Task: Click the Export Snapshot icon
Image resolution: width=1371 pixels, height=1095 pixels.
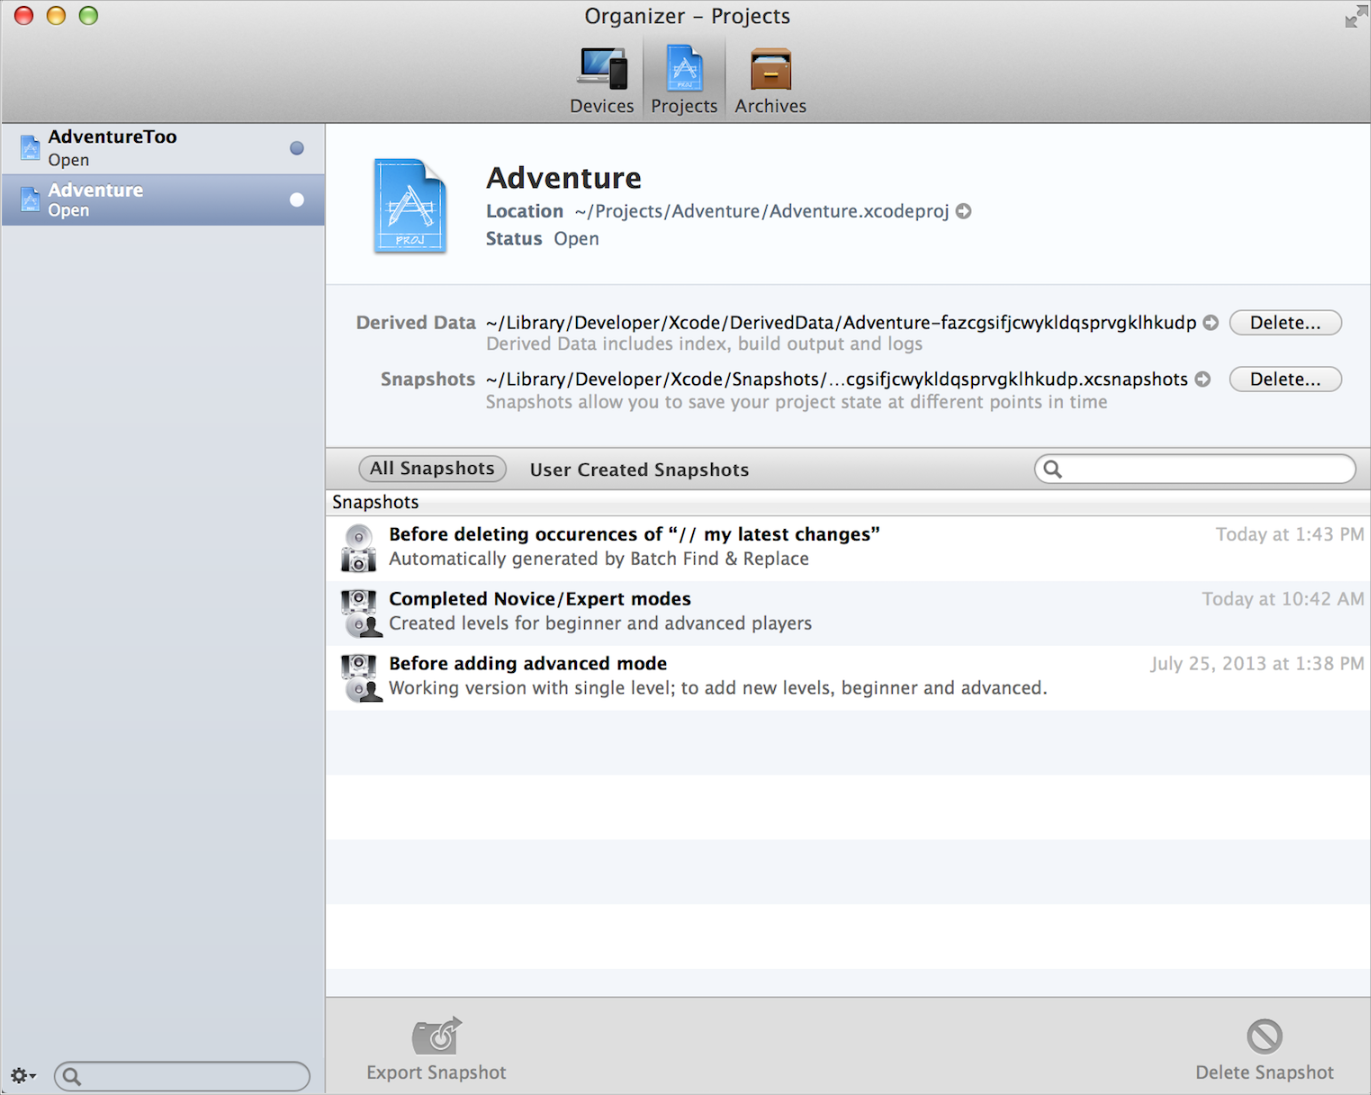Action: click(x=436, y=1037)
